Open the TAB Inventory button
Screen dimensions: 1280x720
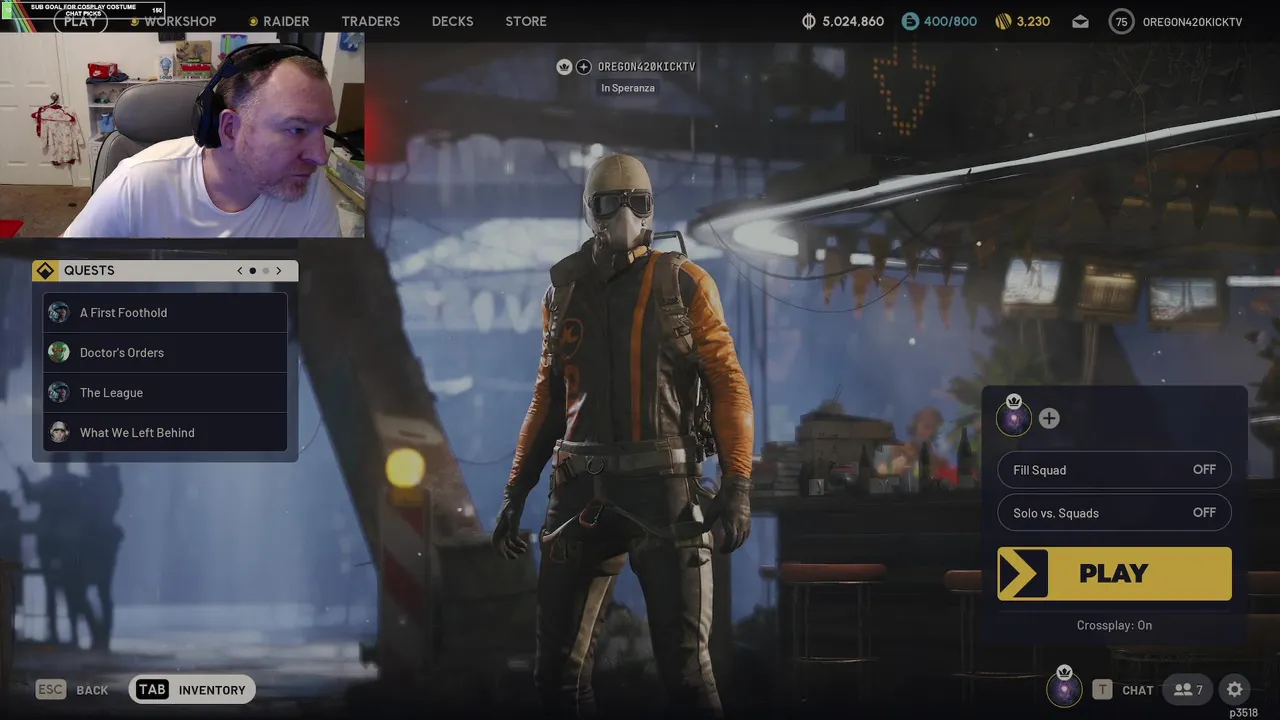pyautogui.click(x=192, y=690)
